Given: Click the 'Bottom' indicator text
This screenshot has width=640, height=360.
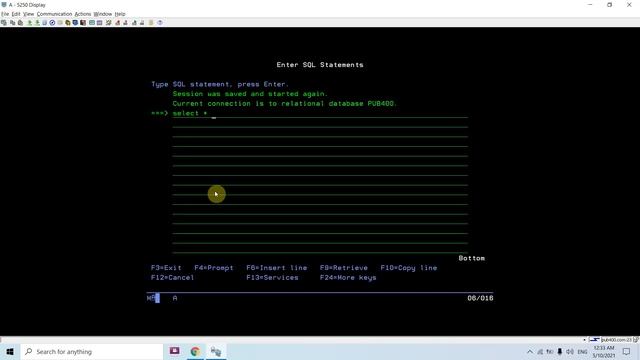Looking at the screenshot, I should coord(471,258).
